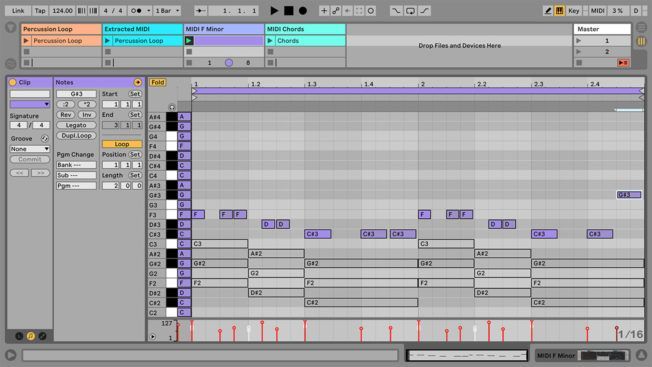Enable the Punch-In switch icon
This screenshot has width=652, height=367.
(x=396, y=11)
